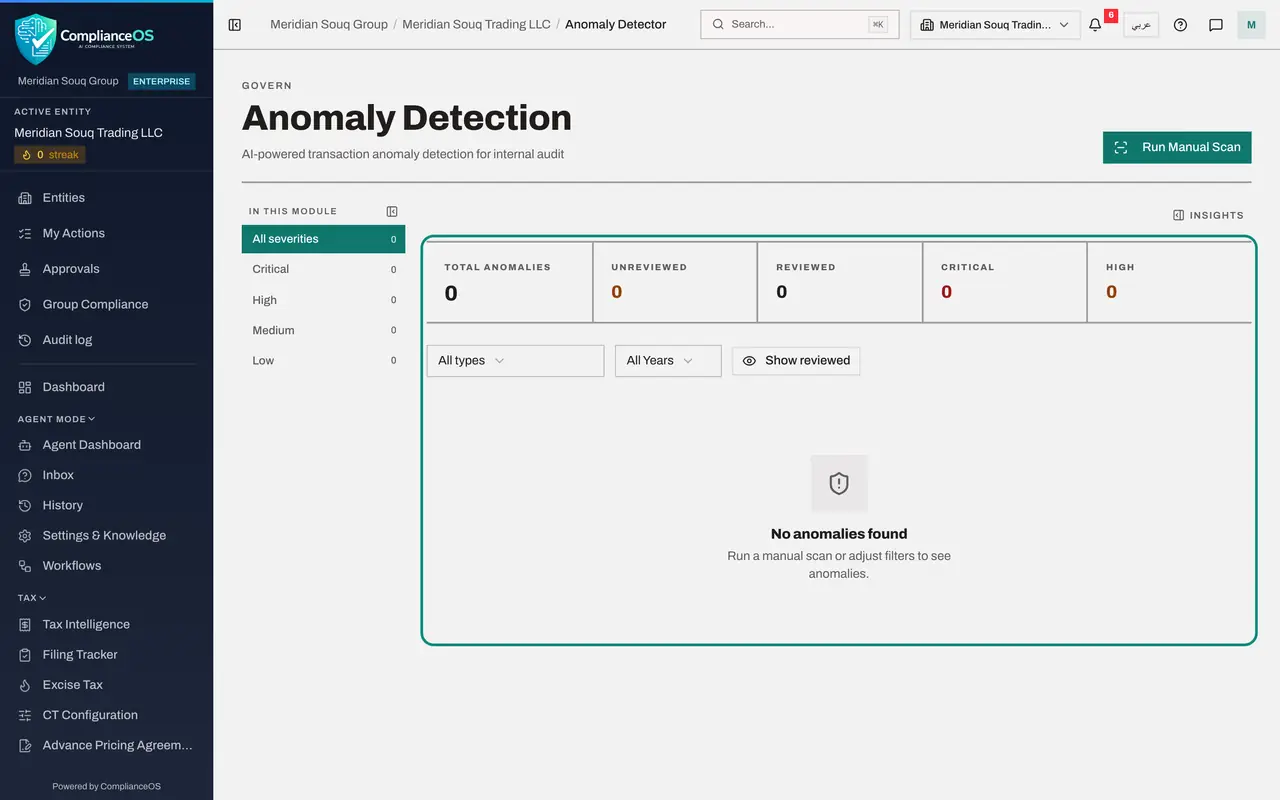This screenshot has height=800, width=1280.
Task: Go to My Actions
Action: point(106,233)
